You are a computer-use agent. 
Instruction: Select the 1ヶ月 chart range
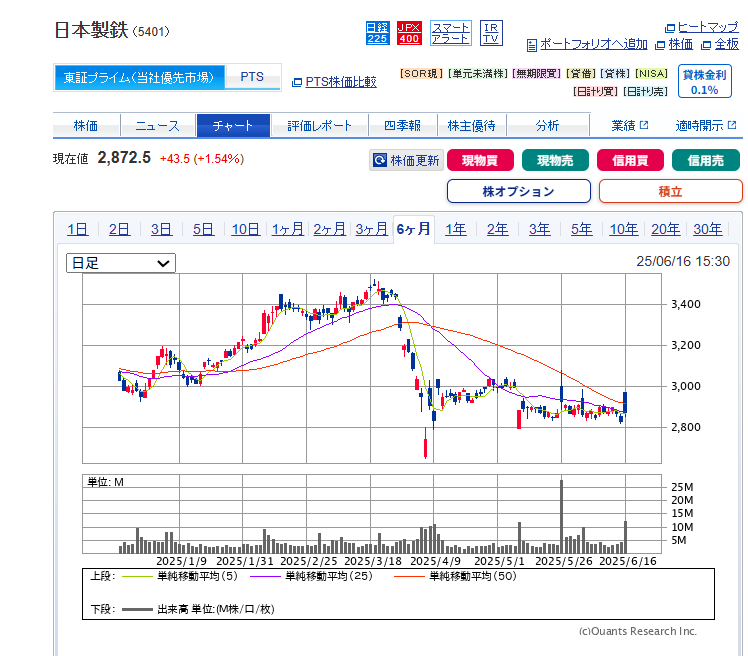(288, 229)
